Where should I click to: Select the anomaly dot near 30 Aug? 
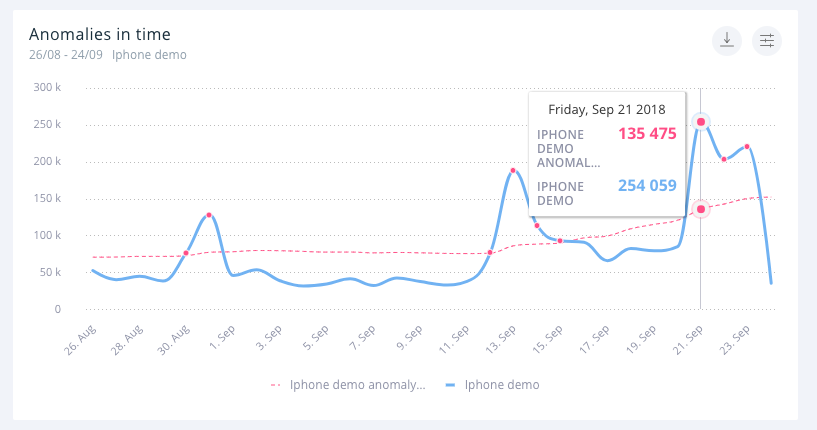tap(186, 253)
